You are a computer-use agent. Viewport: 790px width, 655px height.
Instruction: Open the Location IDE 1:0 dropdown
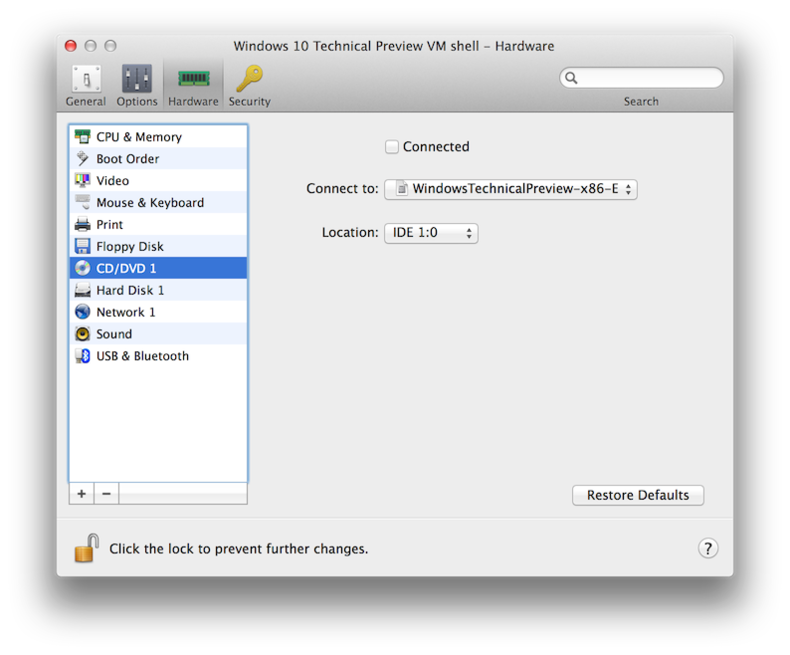click(x=431, y=233)
